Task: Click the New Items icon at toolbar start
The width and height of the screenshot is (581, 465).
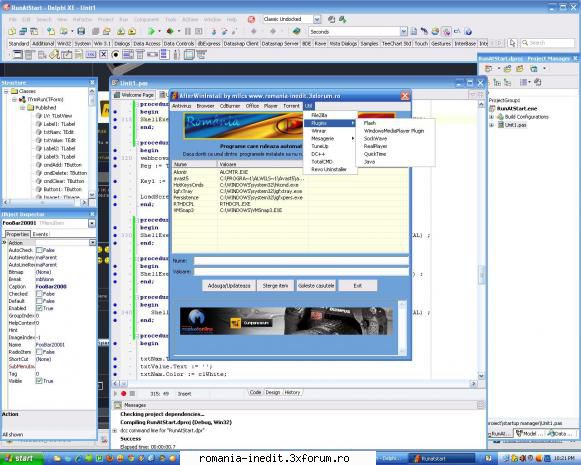Action: coord(12,31)
